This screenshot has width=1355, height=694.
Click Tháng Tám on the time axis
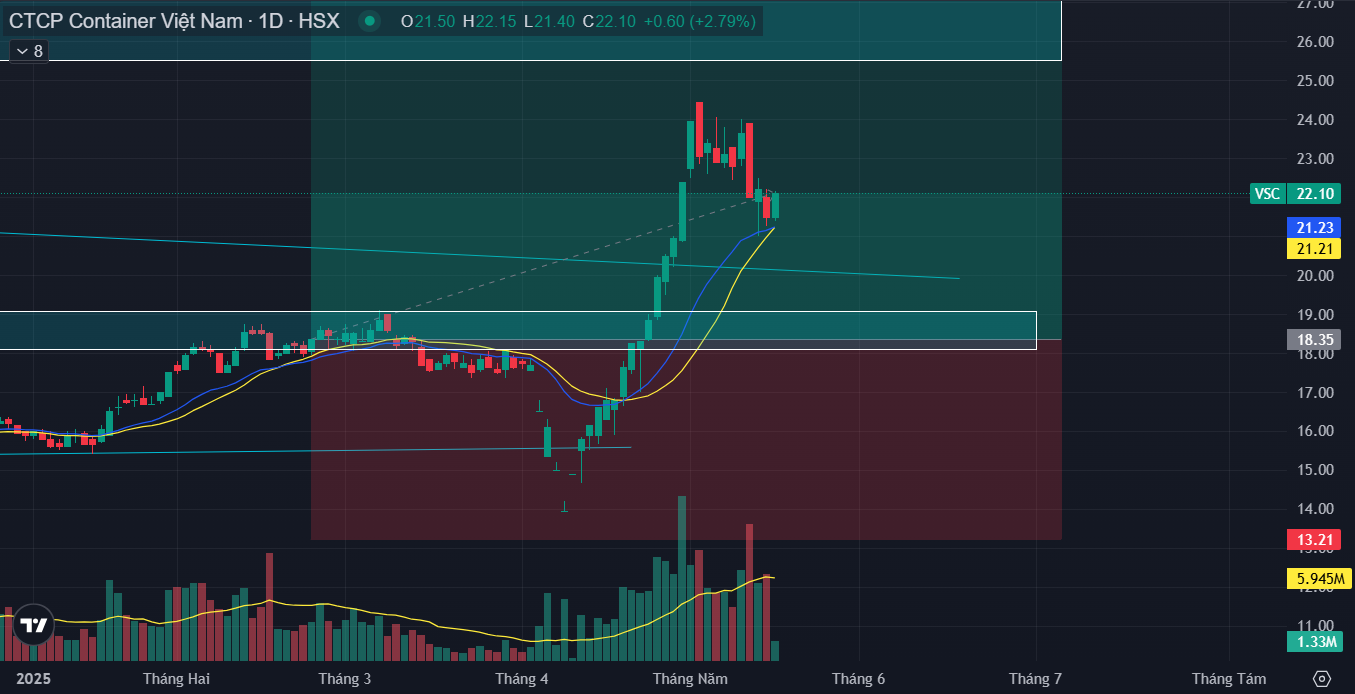point(1229,679)
